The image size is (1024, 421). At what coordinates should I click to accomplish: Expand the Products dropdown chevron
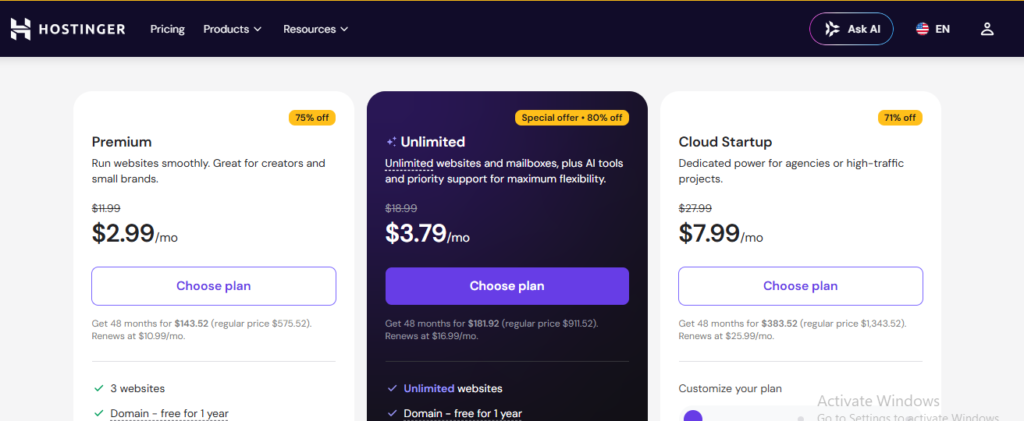[257, 29]
